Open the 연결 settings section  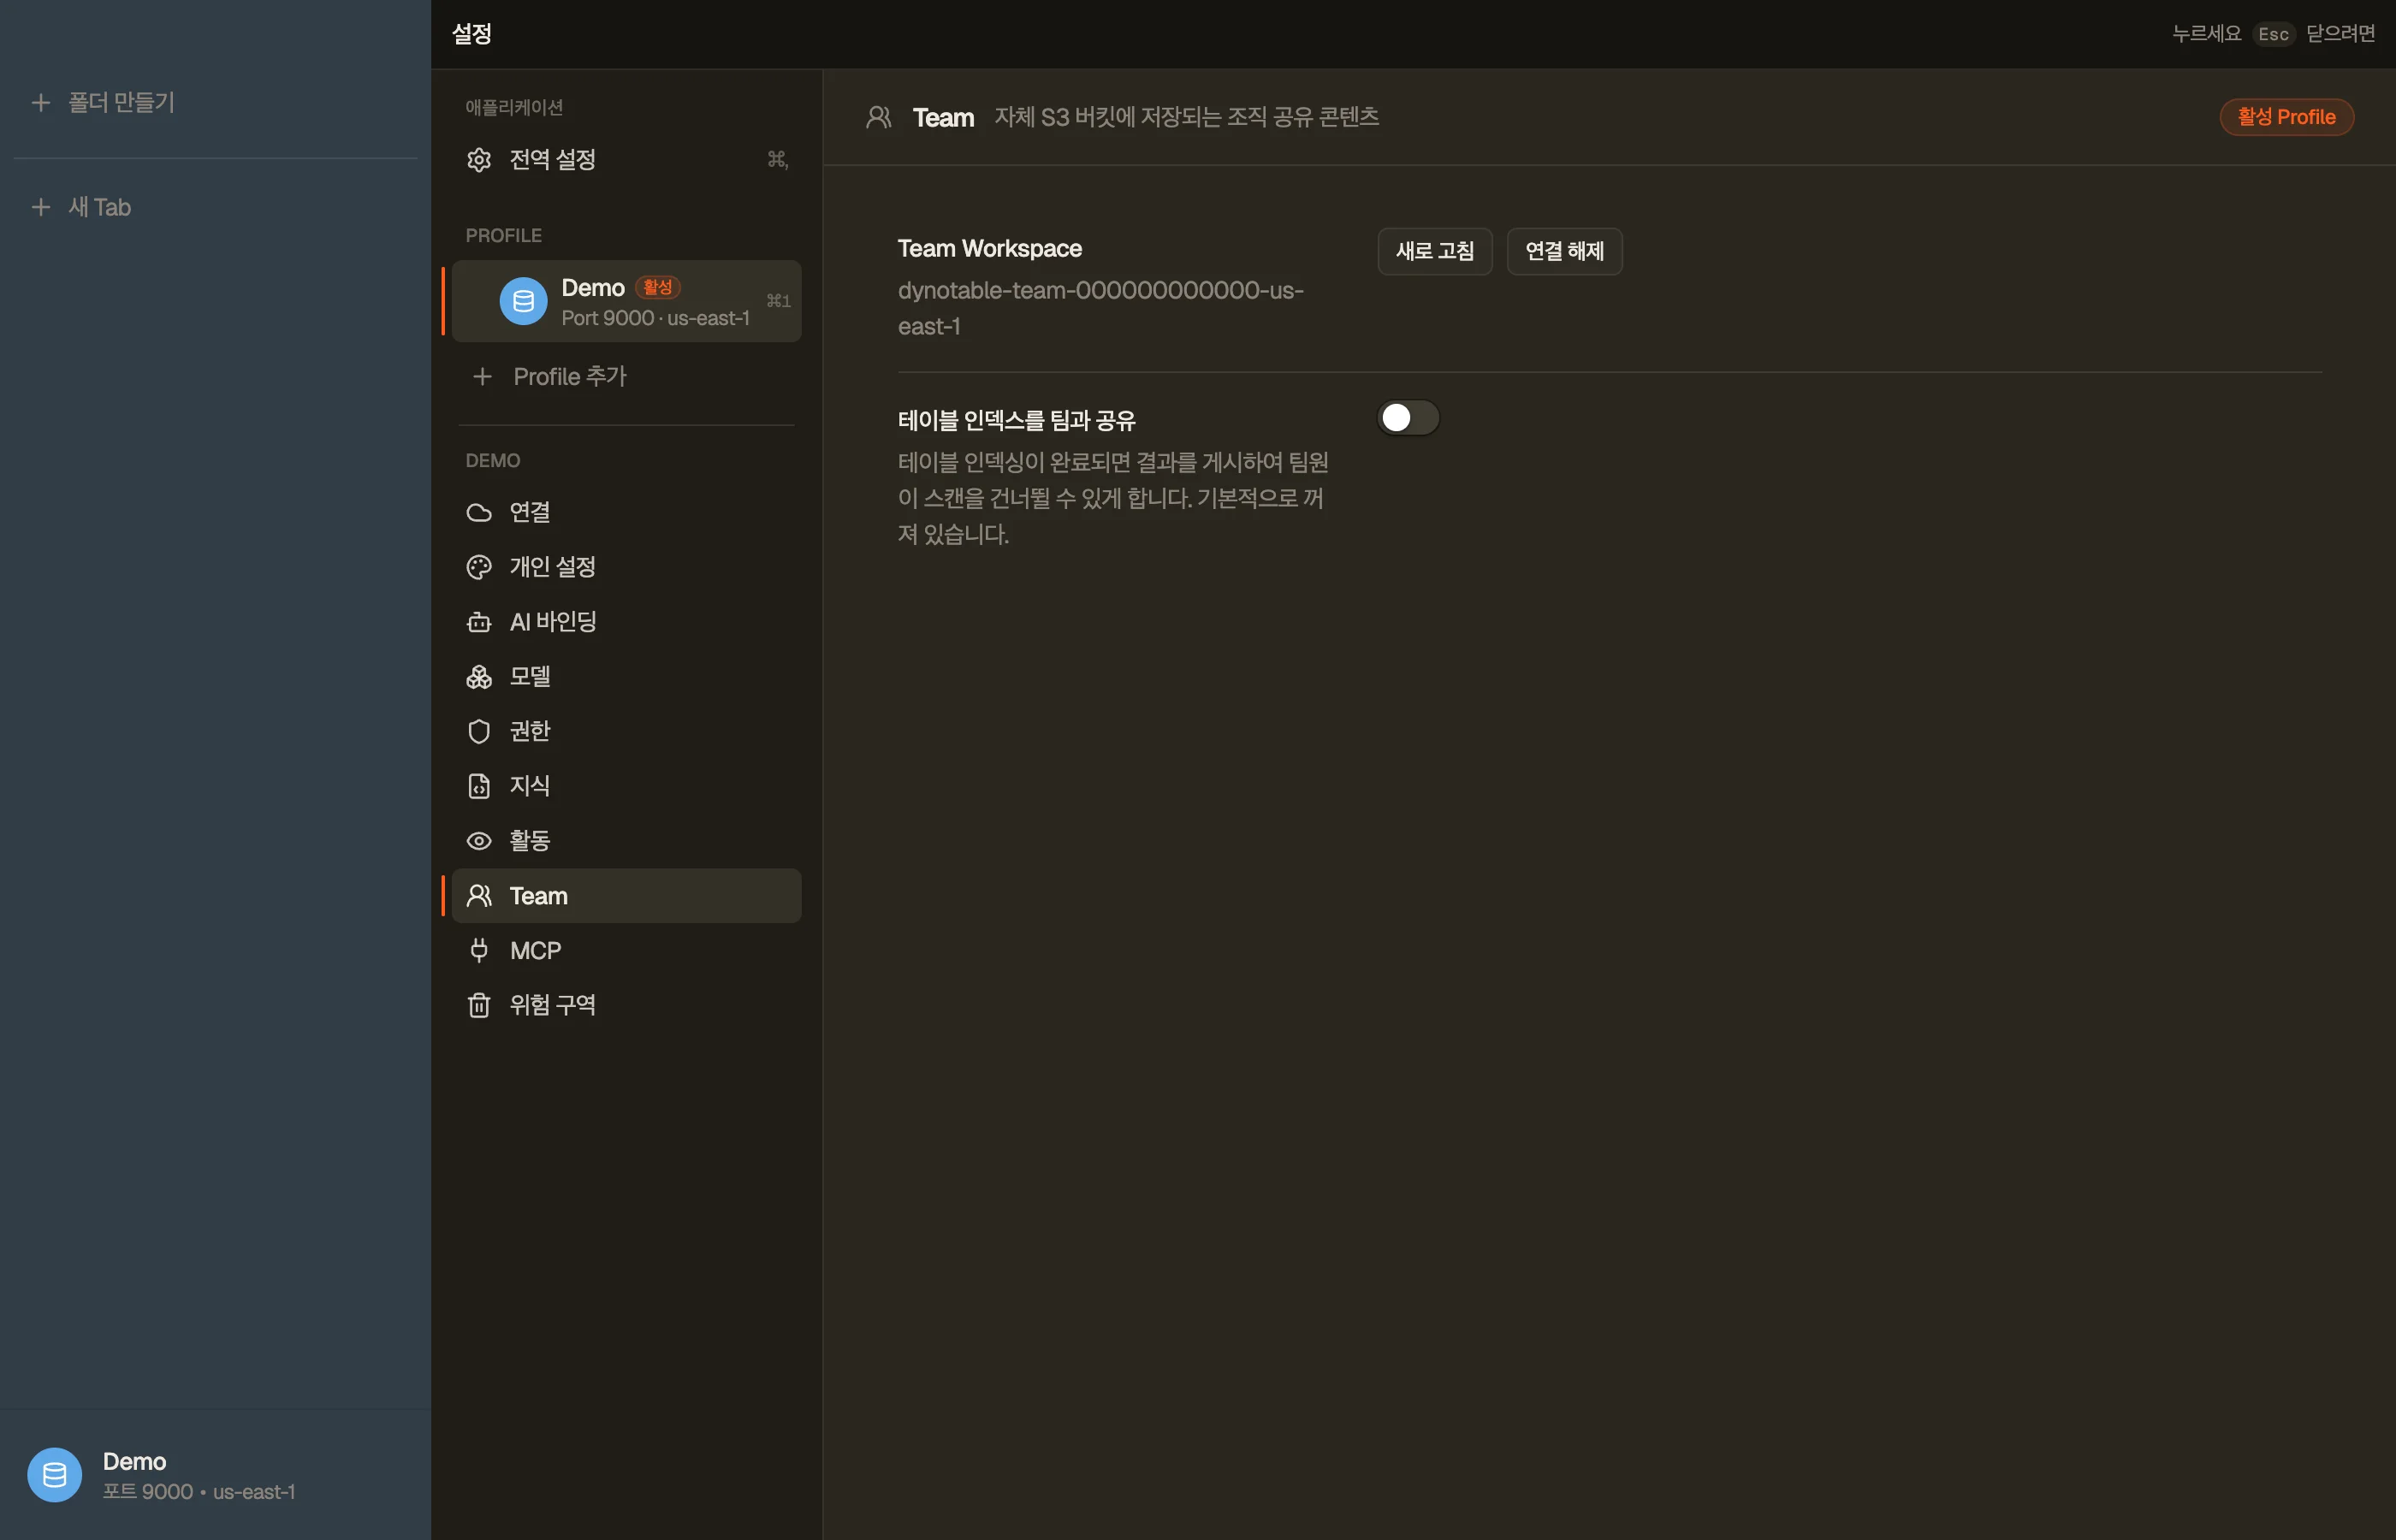click(x=626, y=512)
